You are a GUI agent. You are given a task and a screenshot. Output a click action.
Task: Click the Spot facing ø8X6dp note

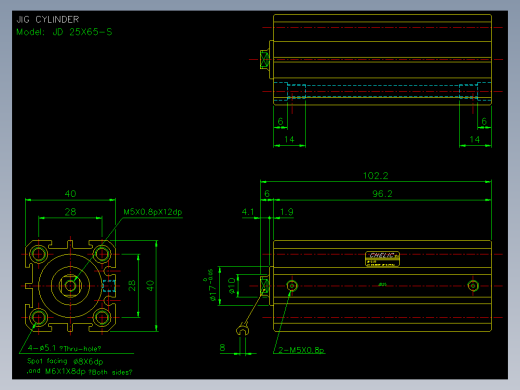[x=65, y=361]
